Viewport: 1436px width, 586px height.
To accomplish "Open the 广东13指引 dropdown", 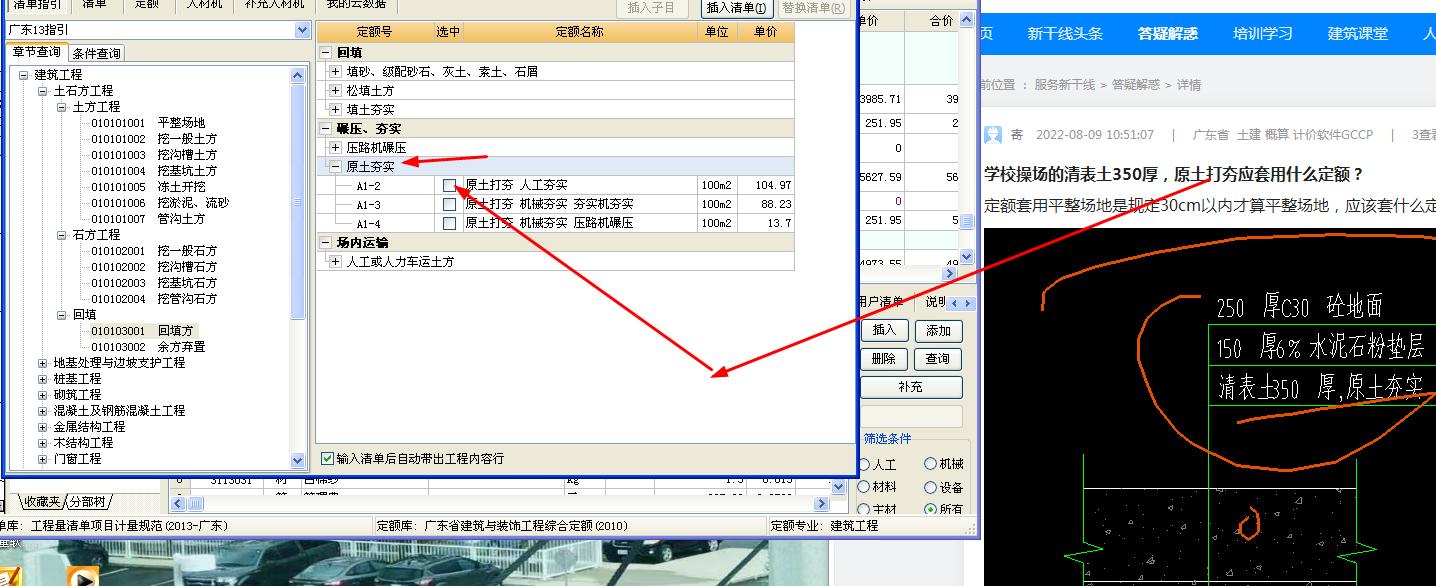I will click(x=303, y=31).
